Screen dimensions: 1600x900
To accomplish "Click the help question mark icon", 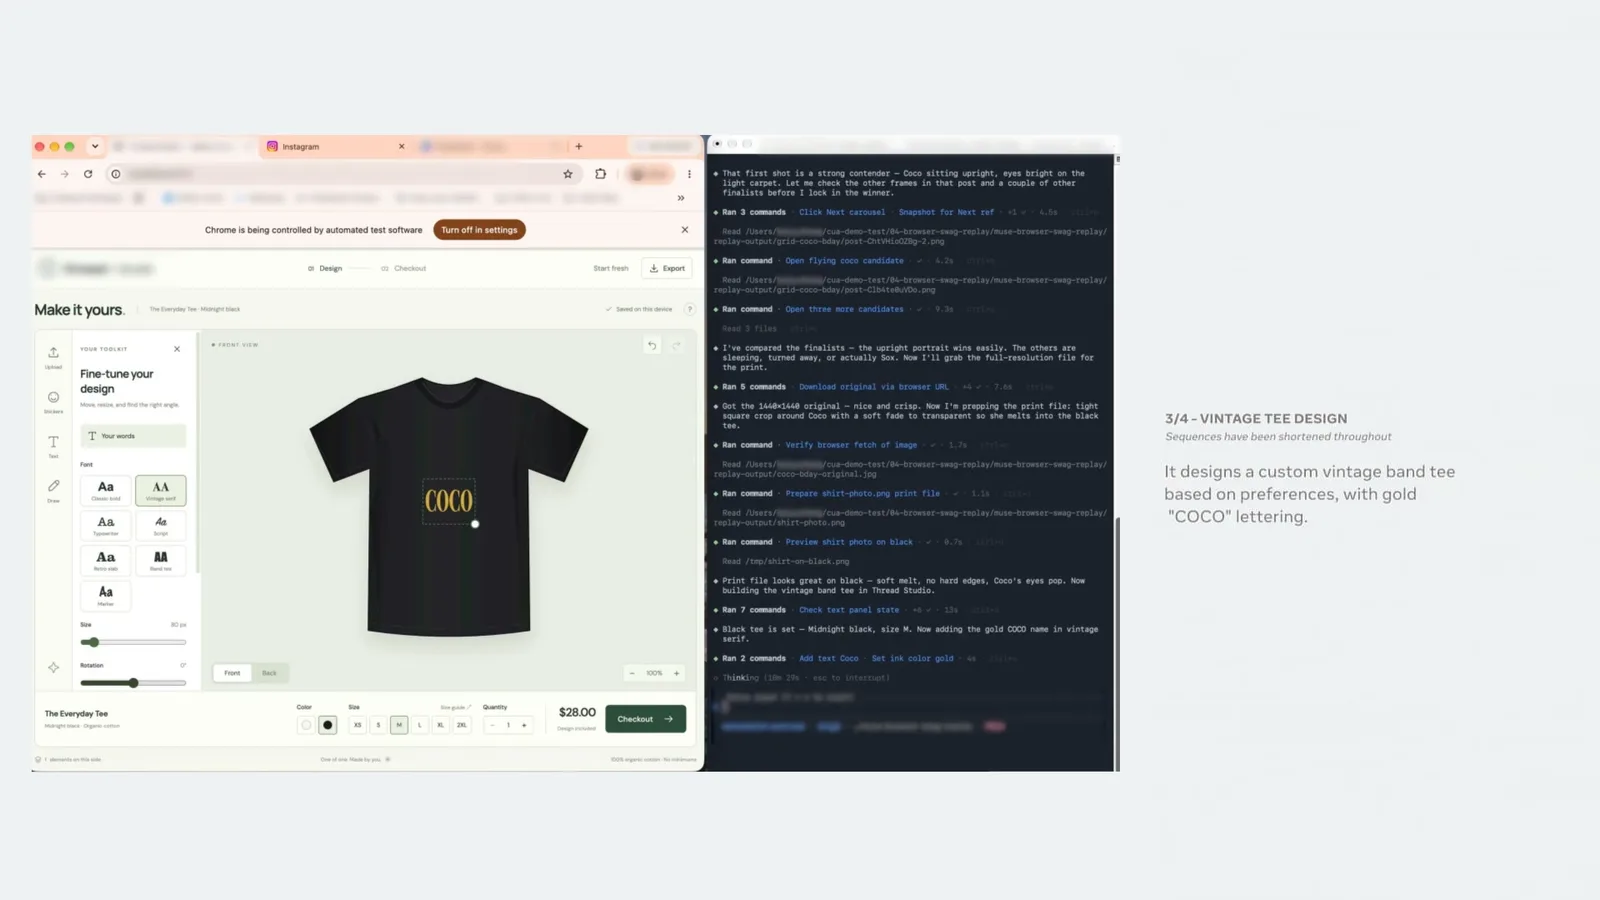I will [x=689, y=309].
